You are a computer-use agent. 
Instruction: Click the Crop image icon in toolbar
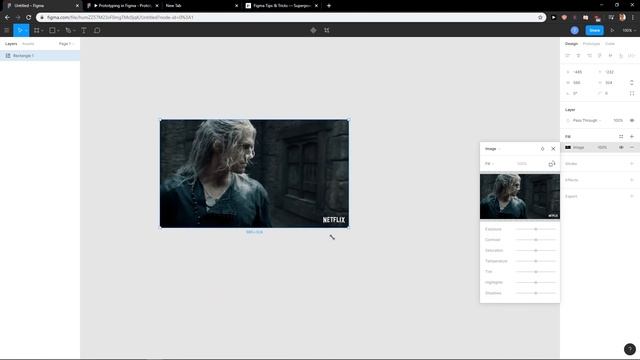pos(327,30)
